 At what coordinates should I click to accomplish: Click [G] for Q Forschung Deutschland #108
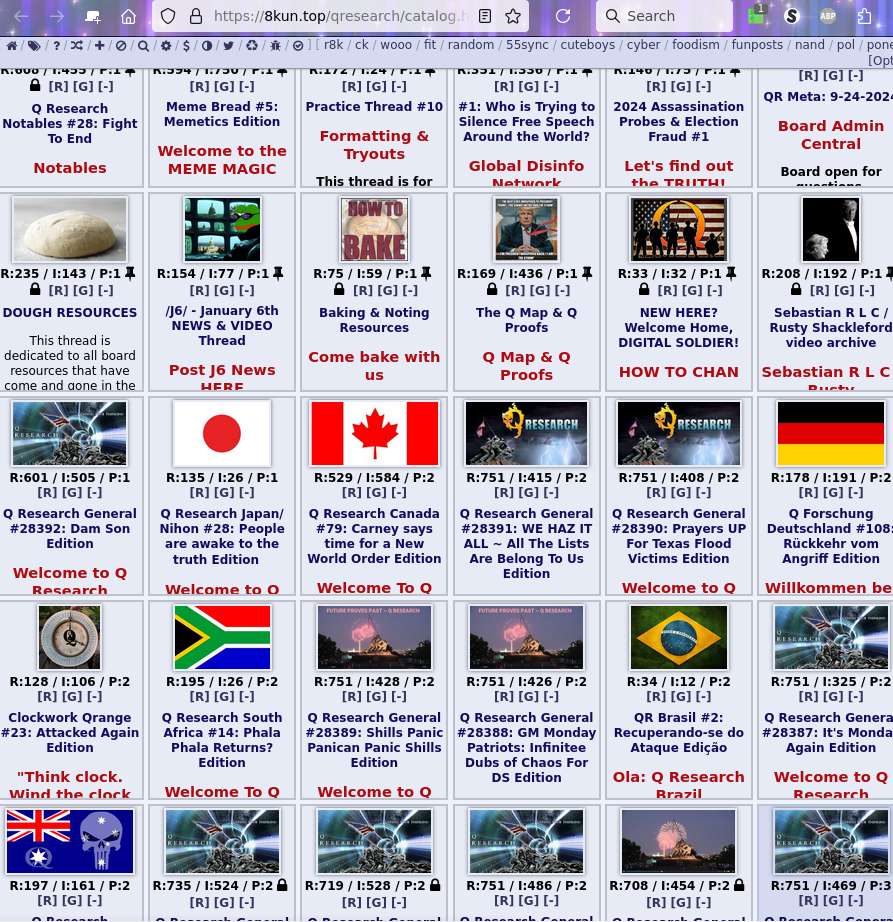[832, 492]
